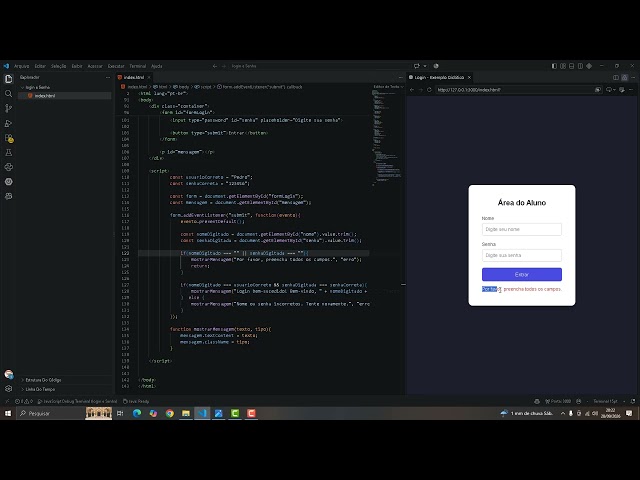640x480 pixels.
Task: Open the Explorer view in activity bar
Action: point(8,79)
